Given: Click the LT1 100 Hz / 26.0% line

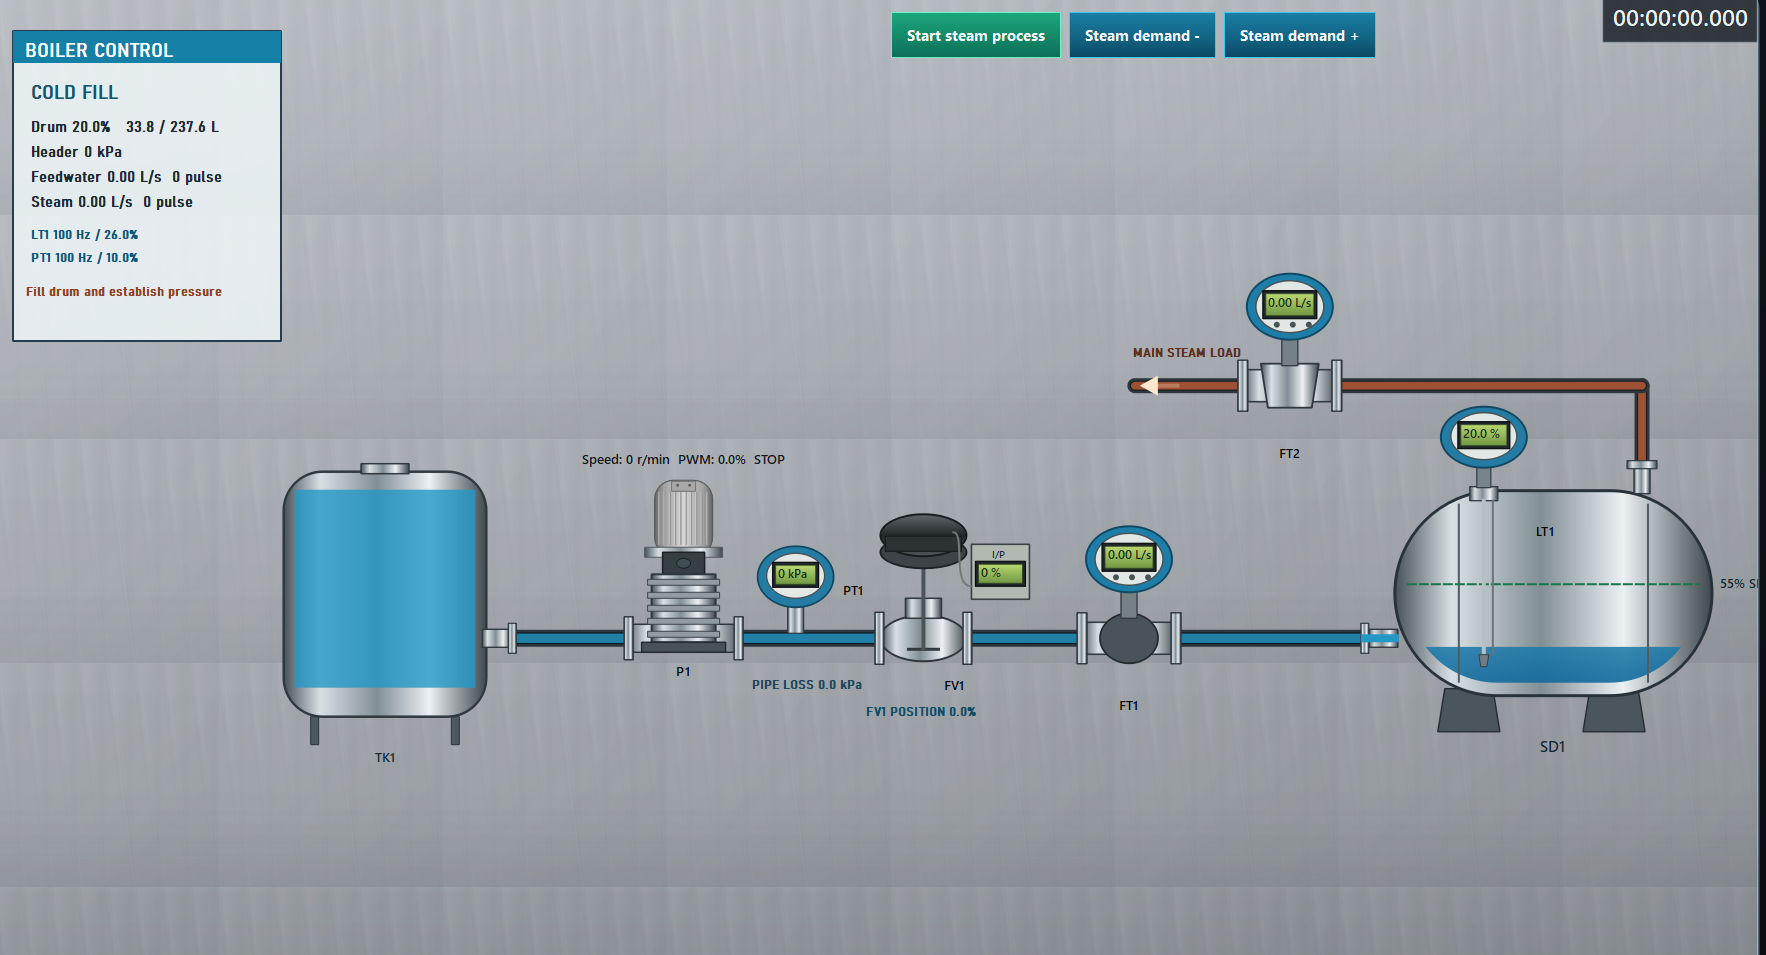Looking at the screenshot, I should point(85,235).
